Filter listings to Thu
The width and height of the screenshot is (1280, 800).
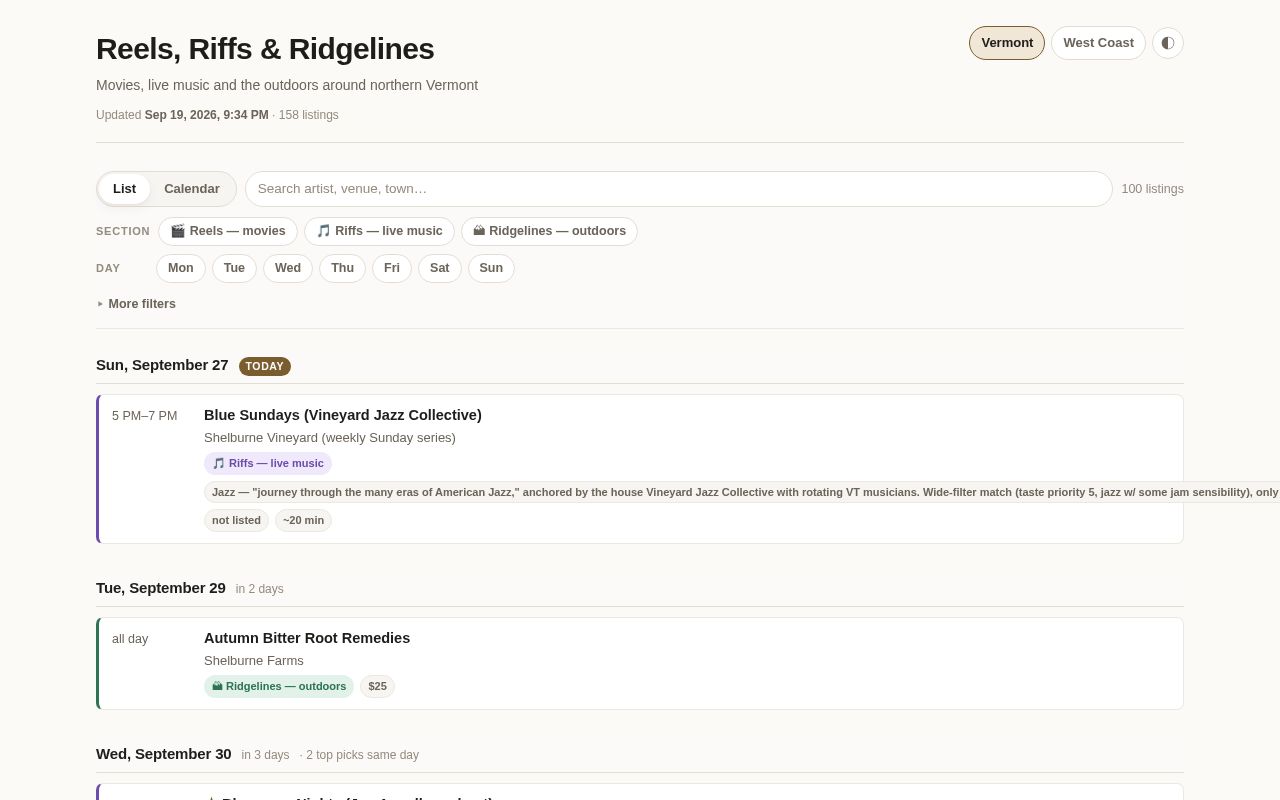point(342,268)
